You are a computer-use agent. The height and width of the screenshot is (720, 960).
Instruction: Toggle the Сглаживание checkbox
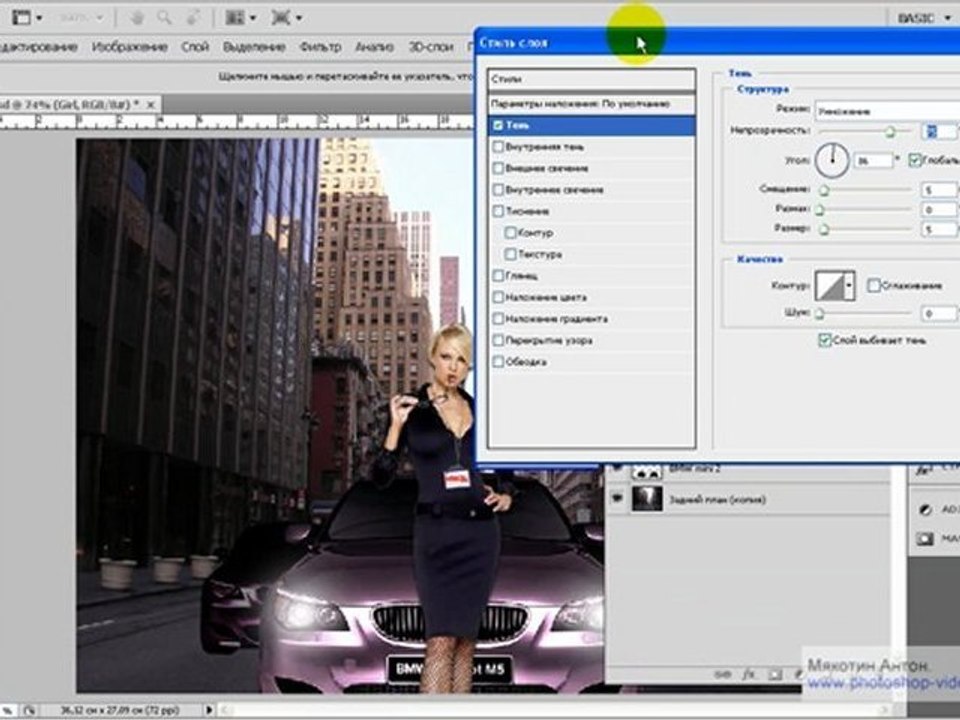coord(874,285)
